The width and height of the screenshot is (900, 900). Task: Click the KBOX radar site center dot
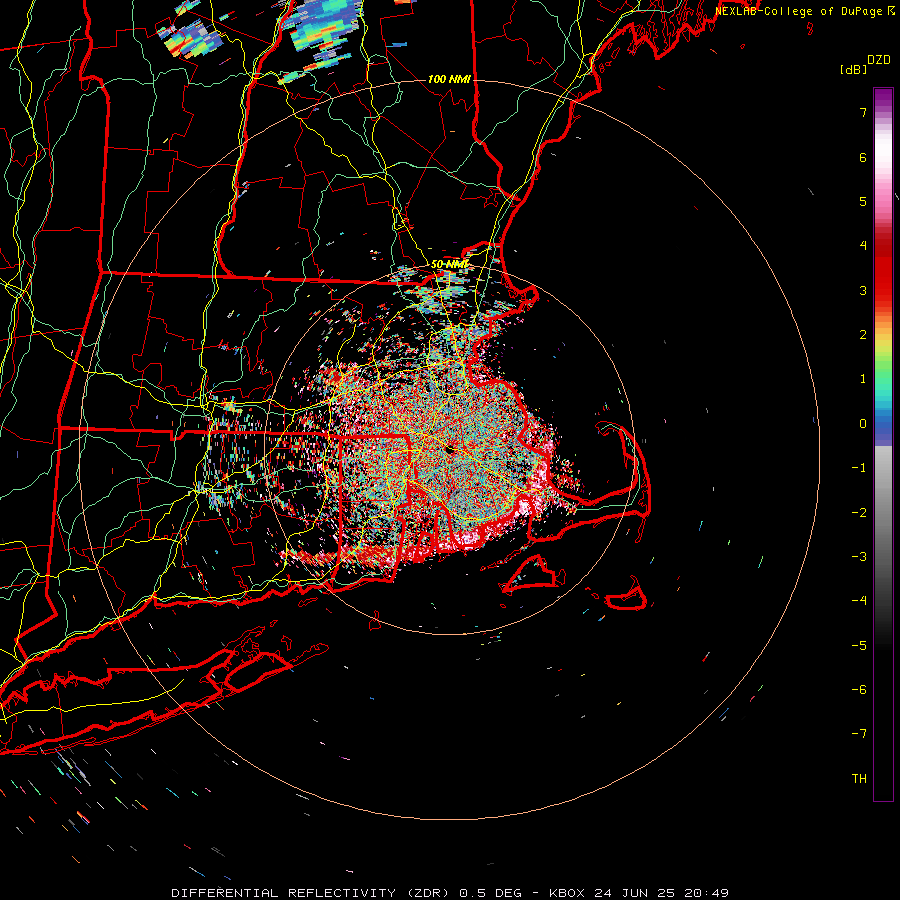point(450,450)
